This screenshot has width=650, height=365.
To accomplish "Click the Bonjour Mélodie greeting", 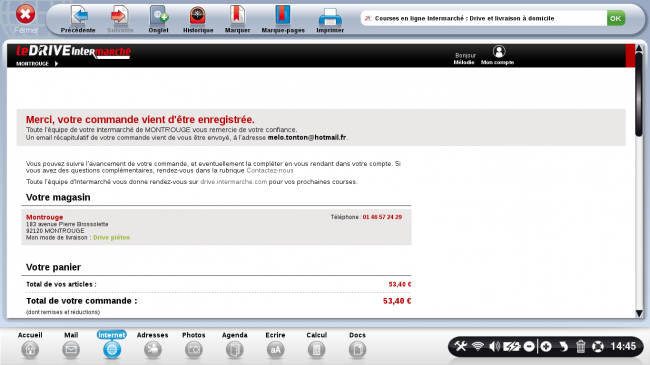I will (x=464, y=58).
